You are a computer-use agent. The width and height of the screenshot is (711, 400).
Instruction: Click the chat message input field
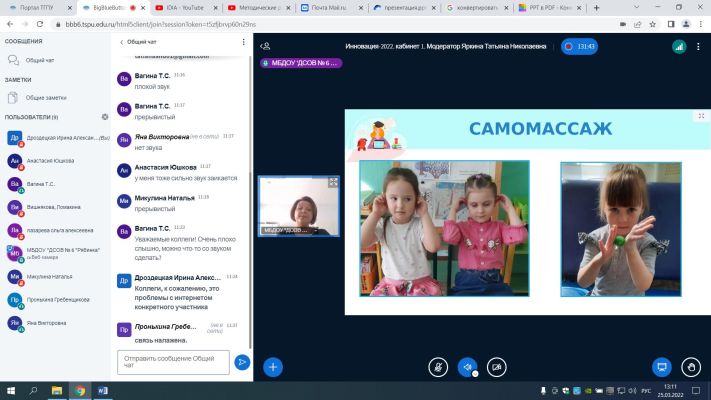[x=173, y=362]
